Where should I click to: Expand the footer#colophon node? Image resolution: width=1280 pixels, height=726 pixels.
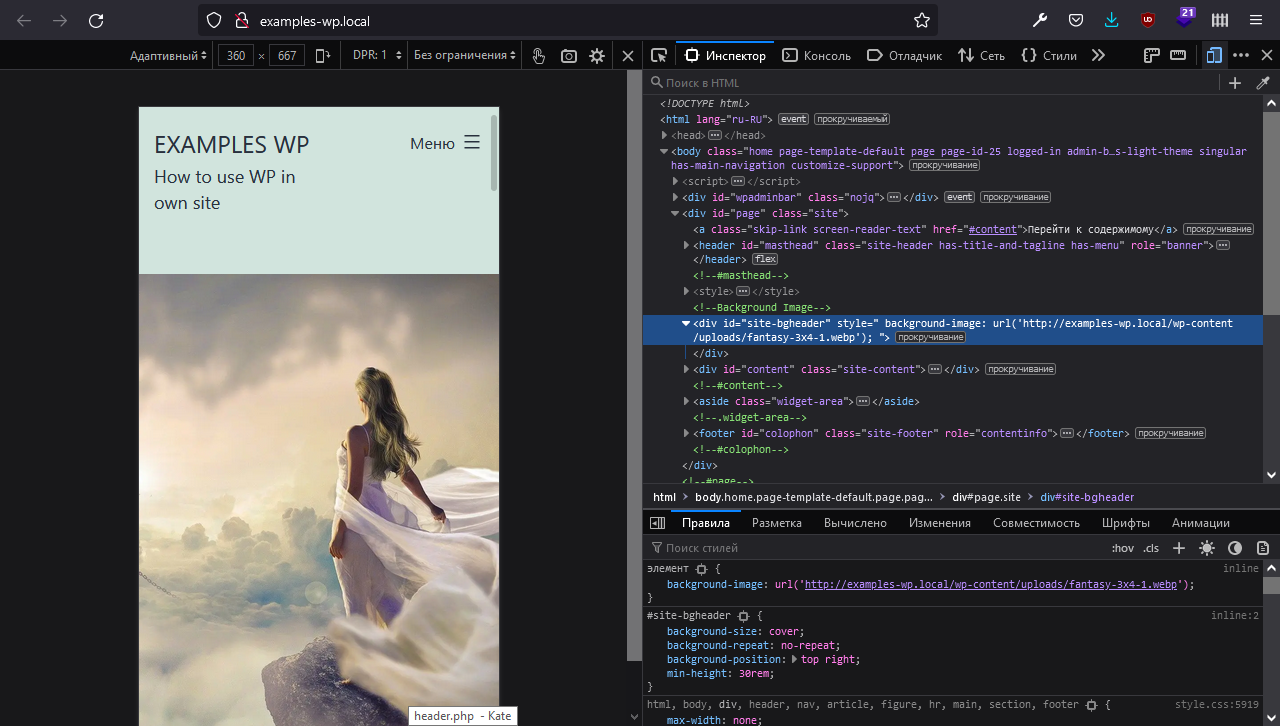(x=686, y=433)
